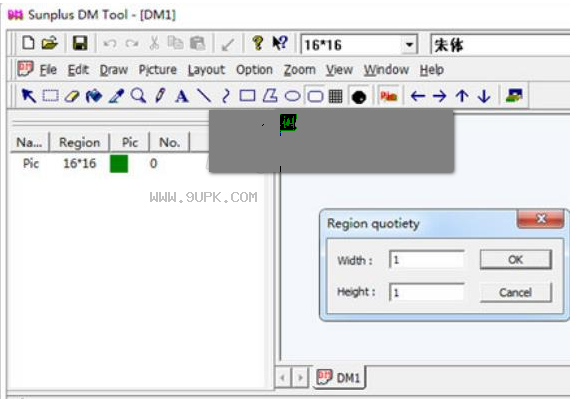The height and width of the screenshot is (399, 572).
Task: Open the Help menu
Action: tap(431, 69)
